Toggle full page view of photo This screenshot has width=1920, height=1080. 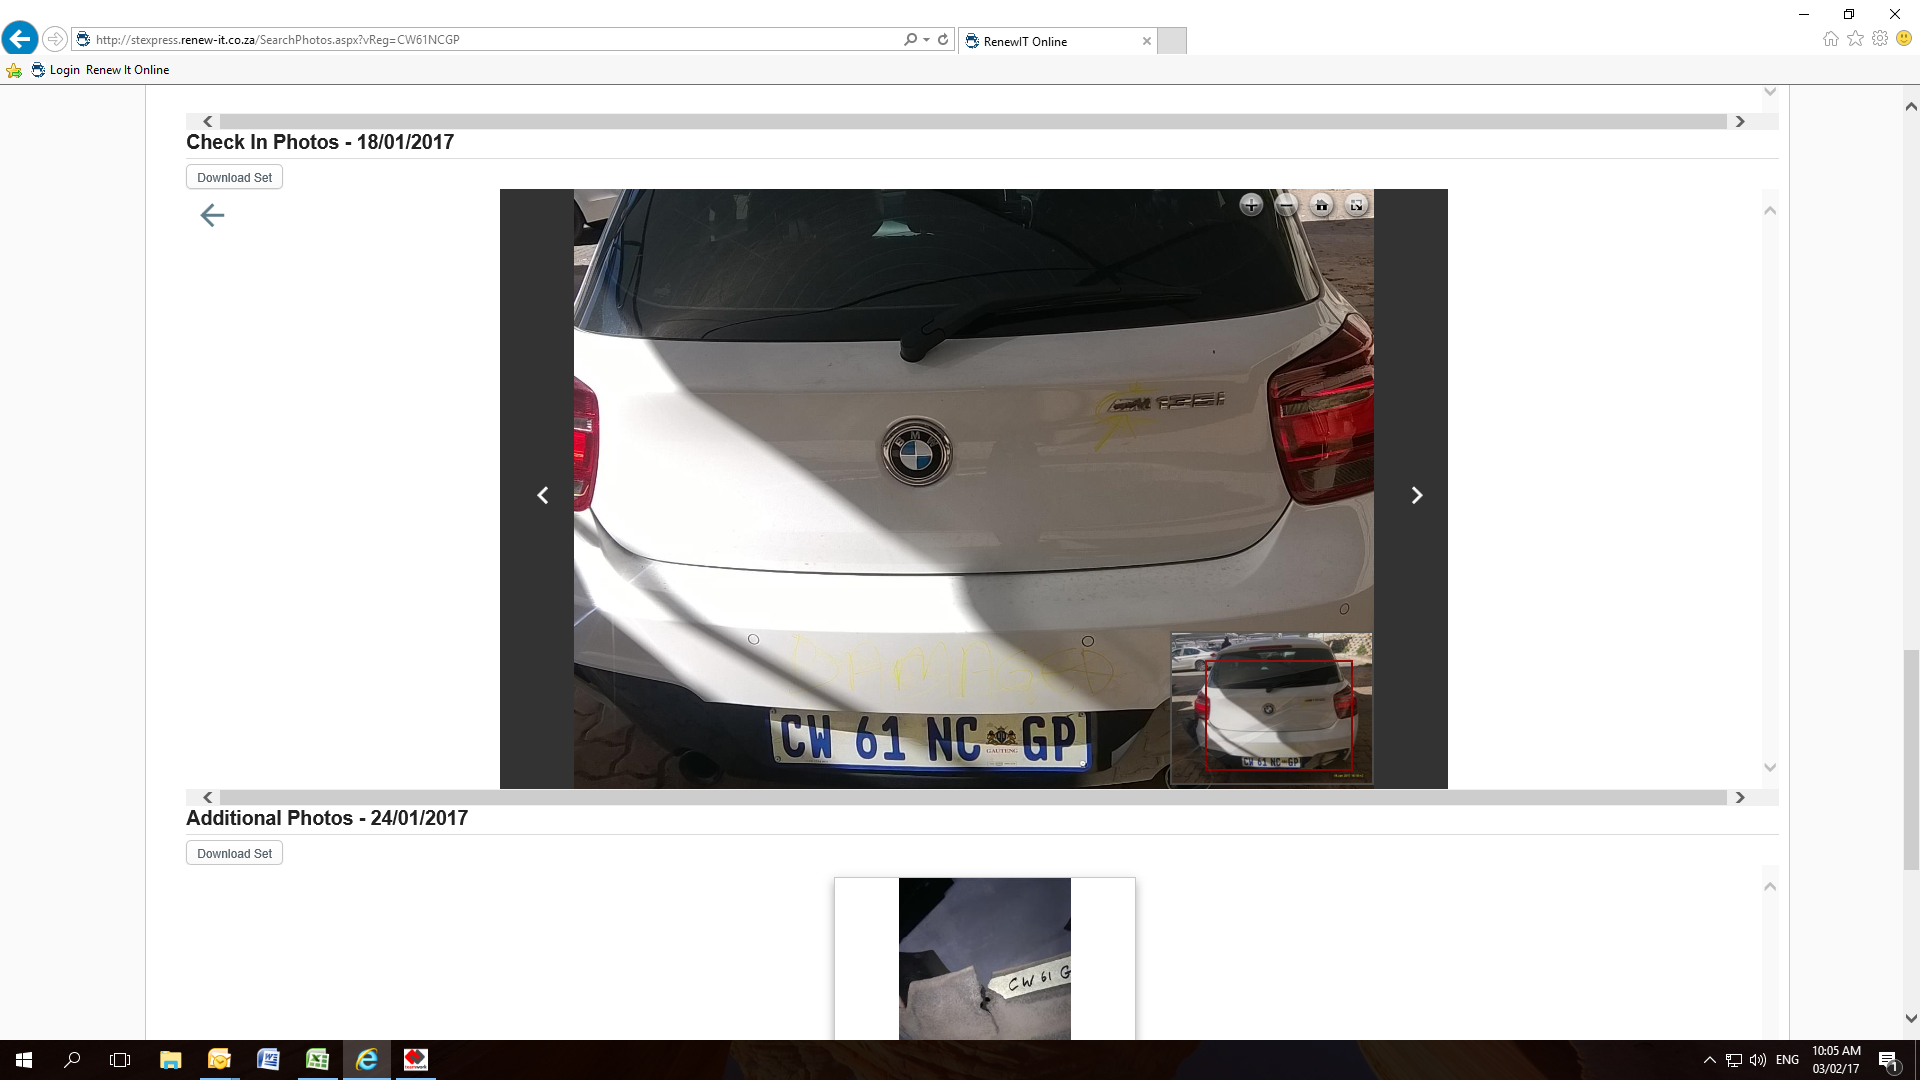click(1357, 205)
